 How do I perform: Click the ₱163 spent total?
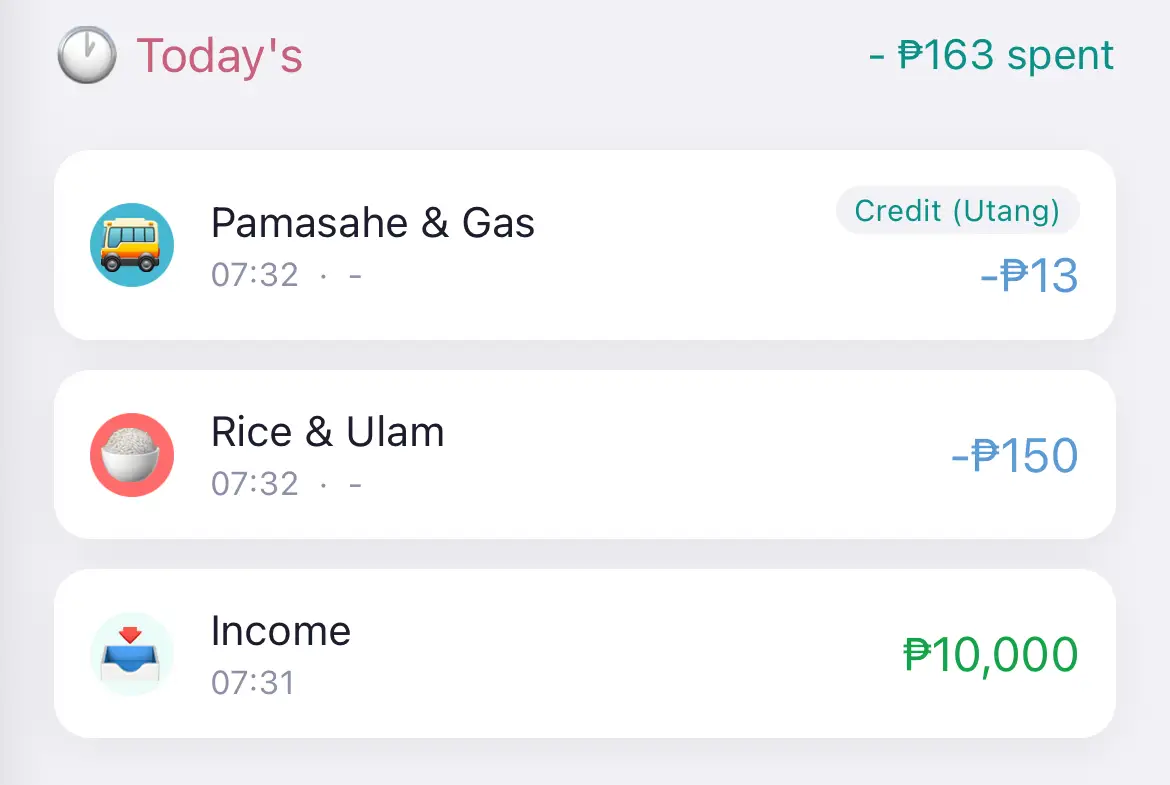pyautogui.click(x=991, y=56)
